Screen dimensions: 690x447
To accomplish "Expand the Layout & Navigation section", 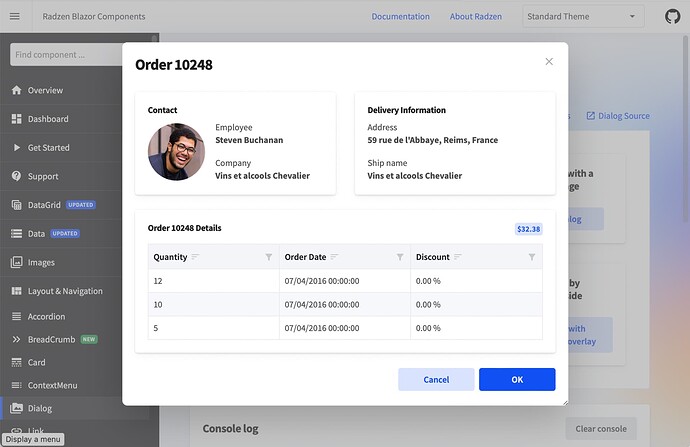I will tap(61, 291).
